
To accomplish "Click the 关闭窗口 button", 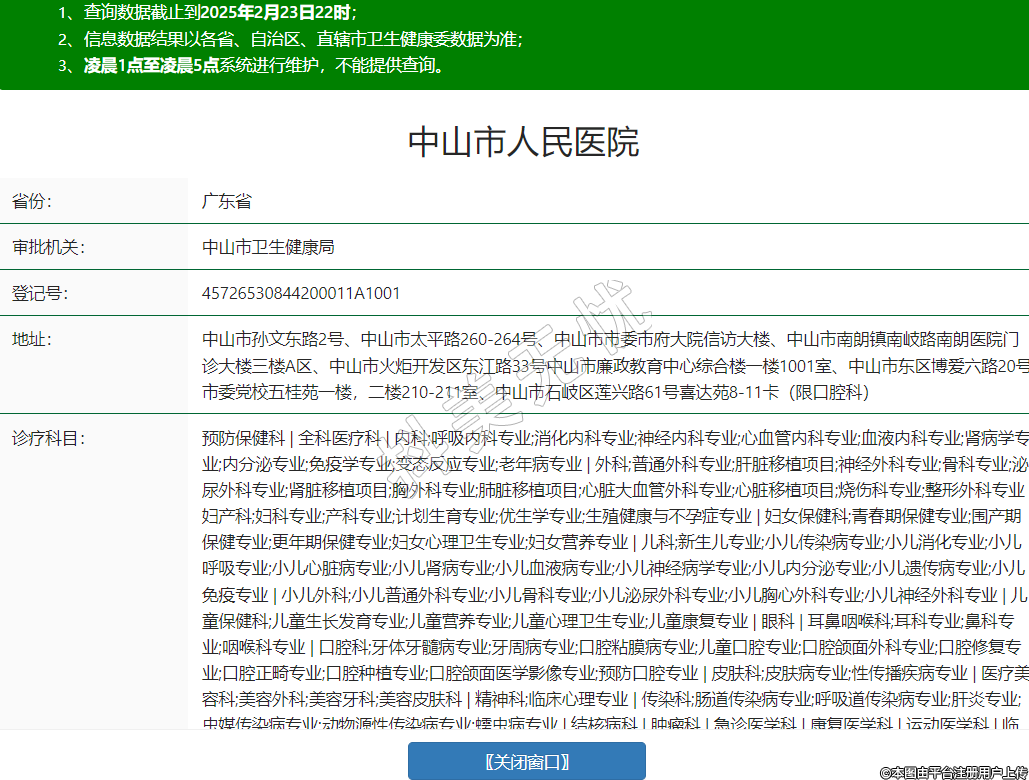I will pos(526,762).
